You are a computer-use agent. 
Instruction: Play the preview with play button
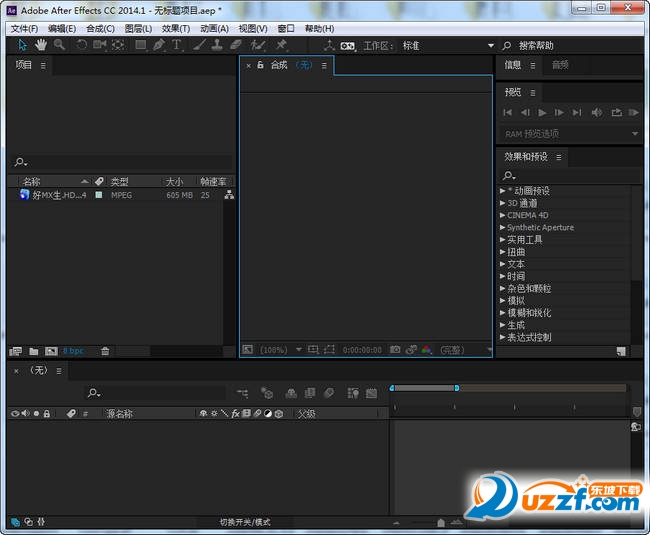click(542, 113)
